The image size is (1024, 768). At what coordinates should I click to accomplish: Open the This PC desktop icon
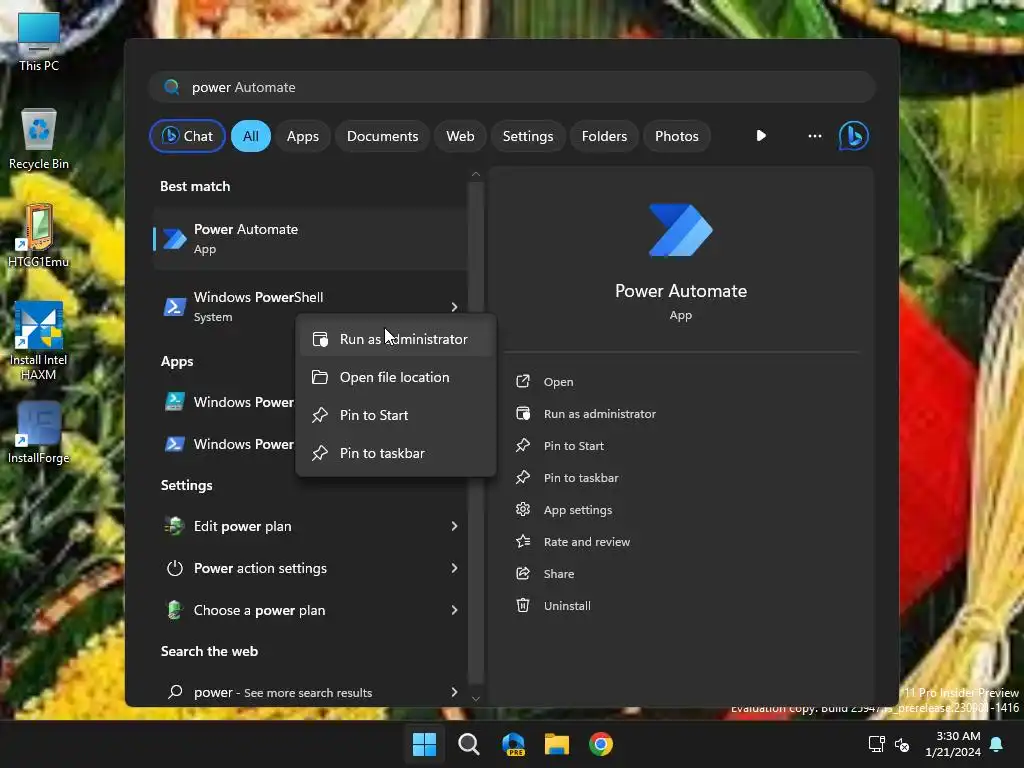click(39, 42)
